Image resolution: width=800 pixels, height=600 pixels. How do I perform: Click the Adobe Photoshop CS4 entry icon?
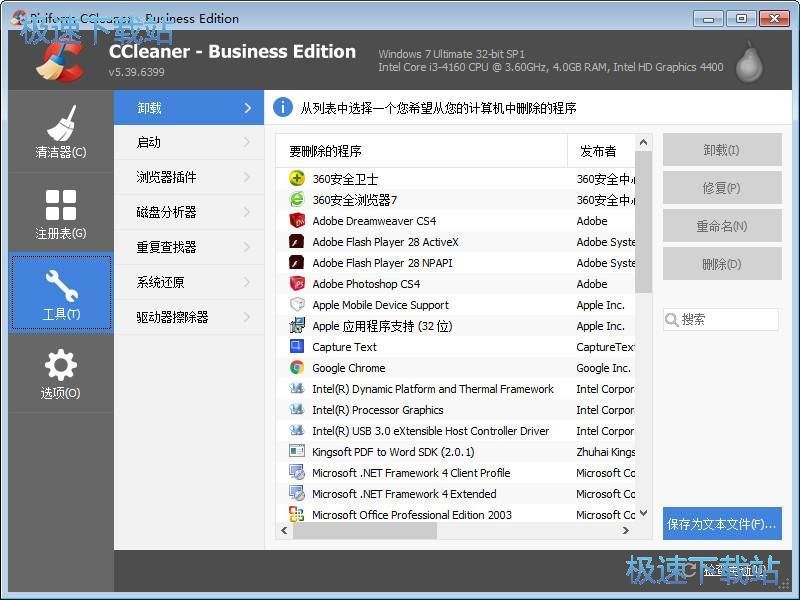click(297, 284)
